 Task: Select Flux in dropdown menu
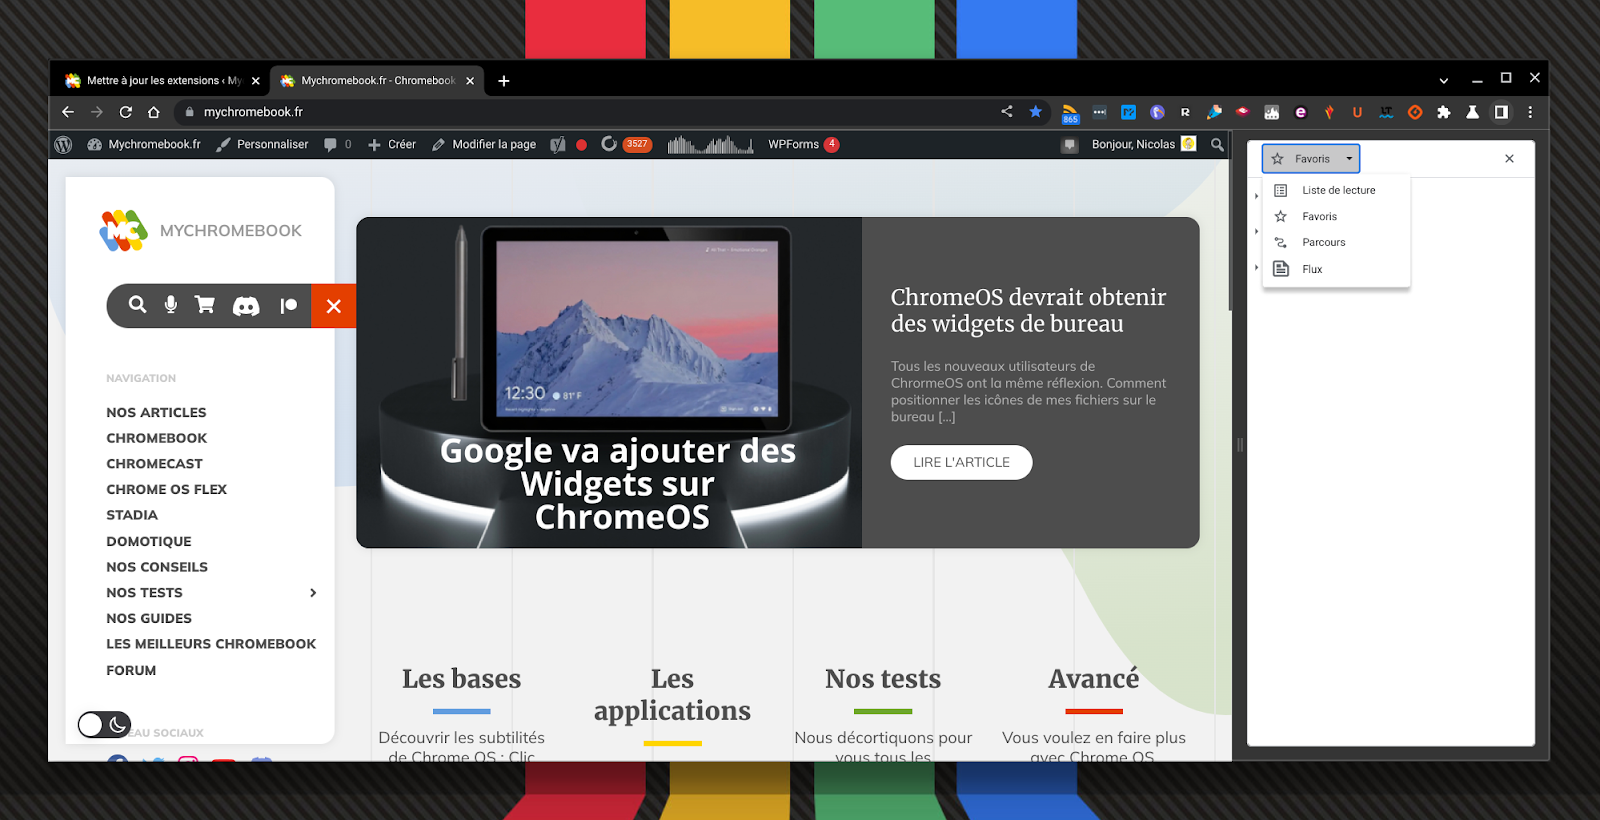[1336, 269]
